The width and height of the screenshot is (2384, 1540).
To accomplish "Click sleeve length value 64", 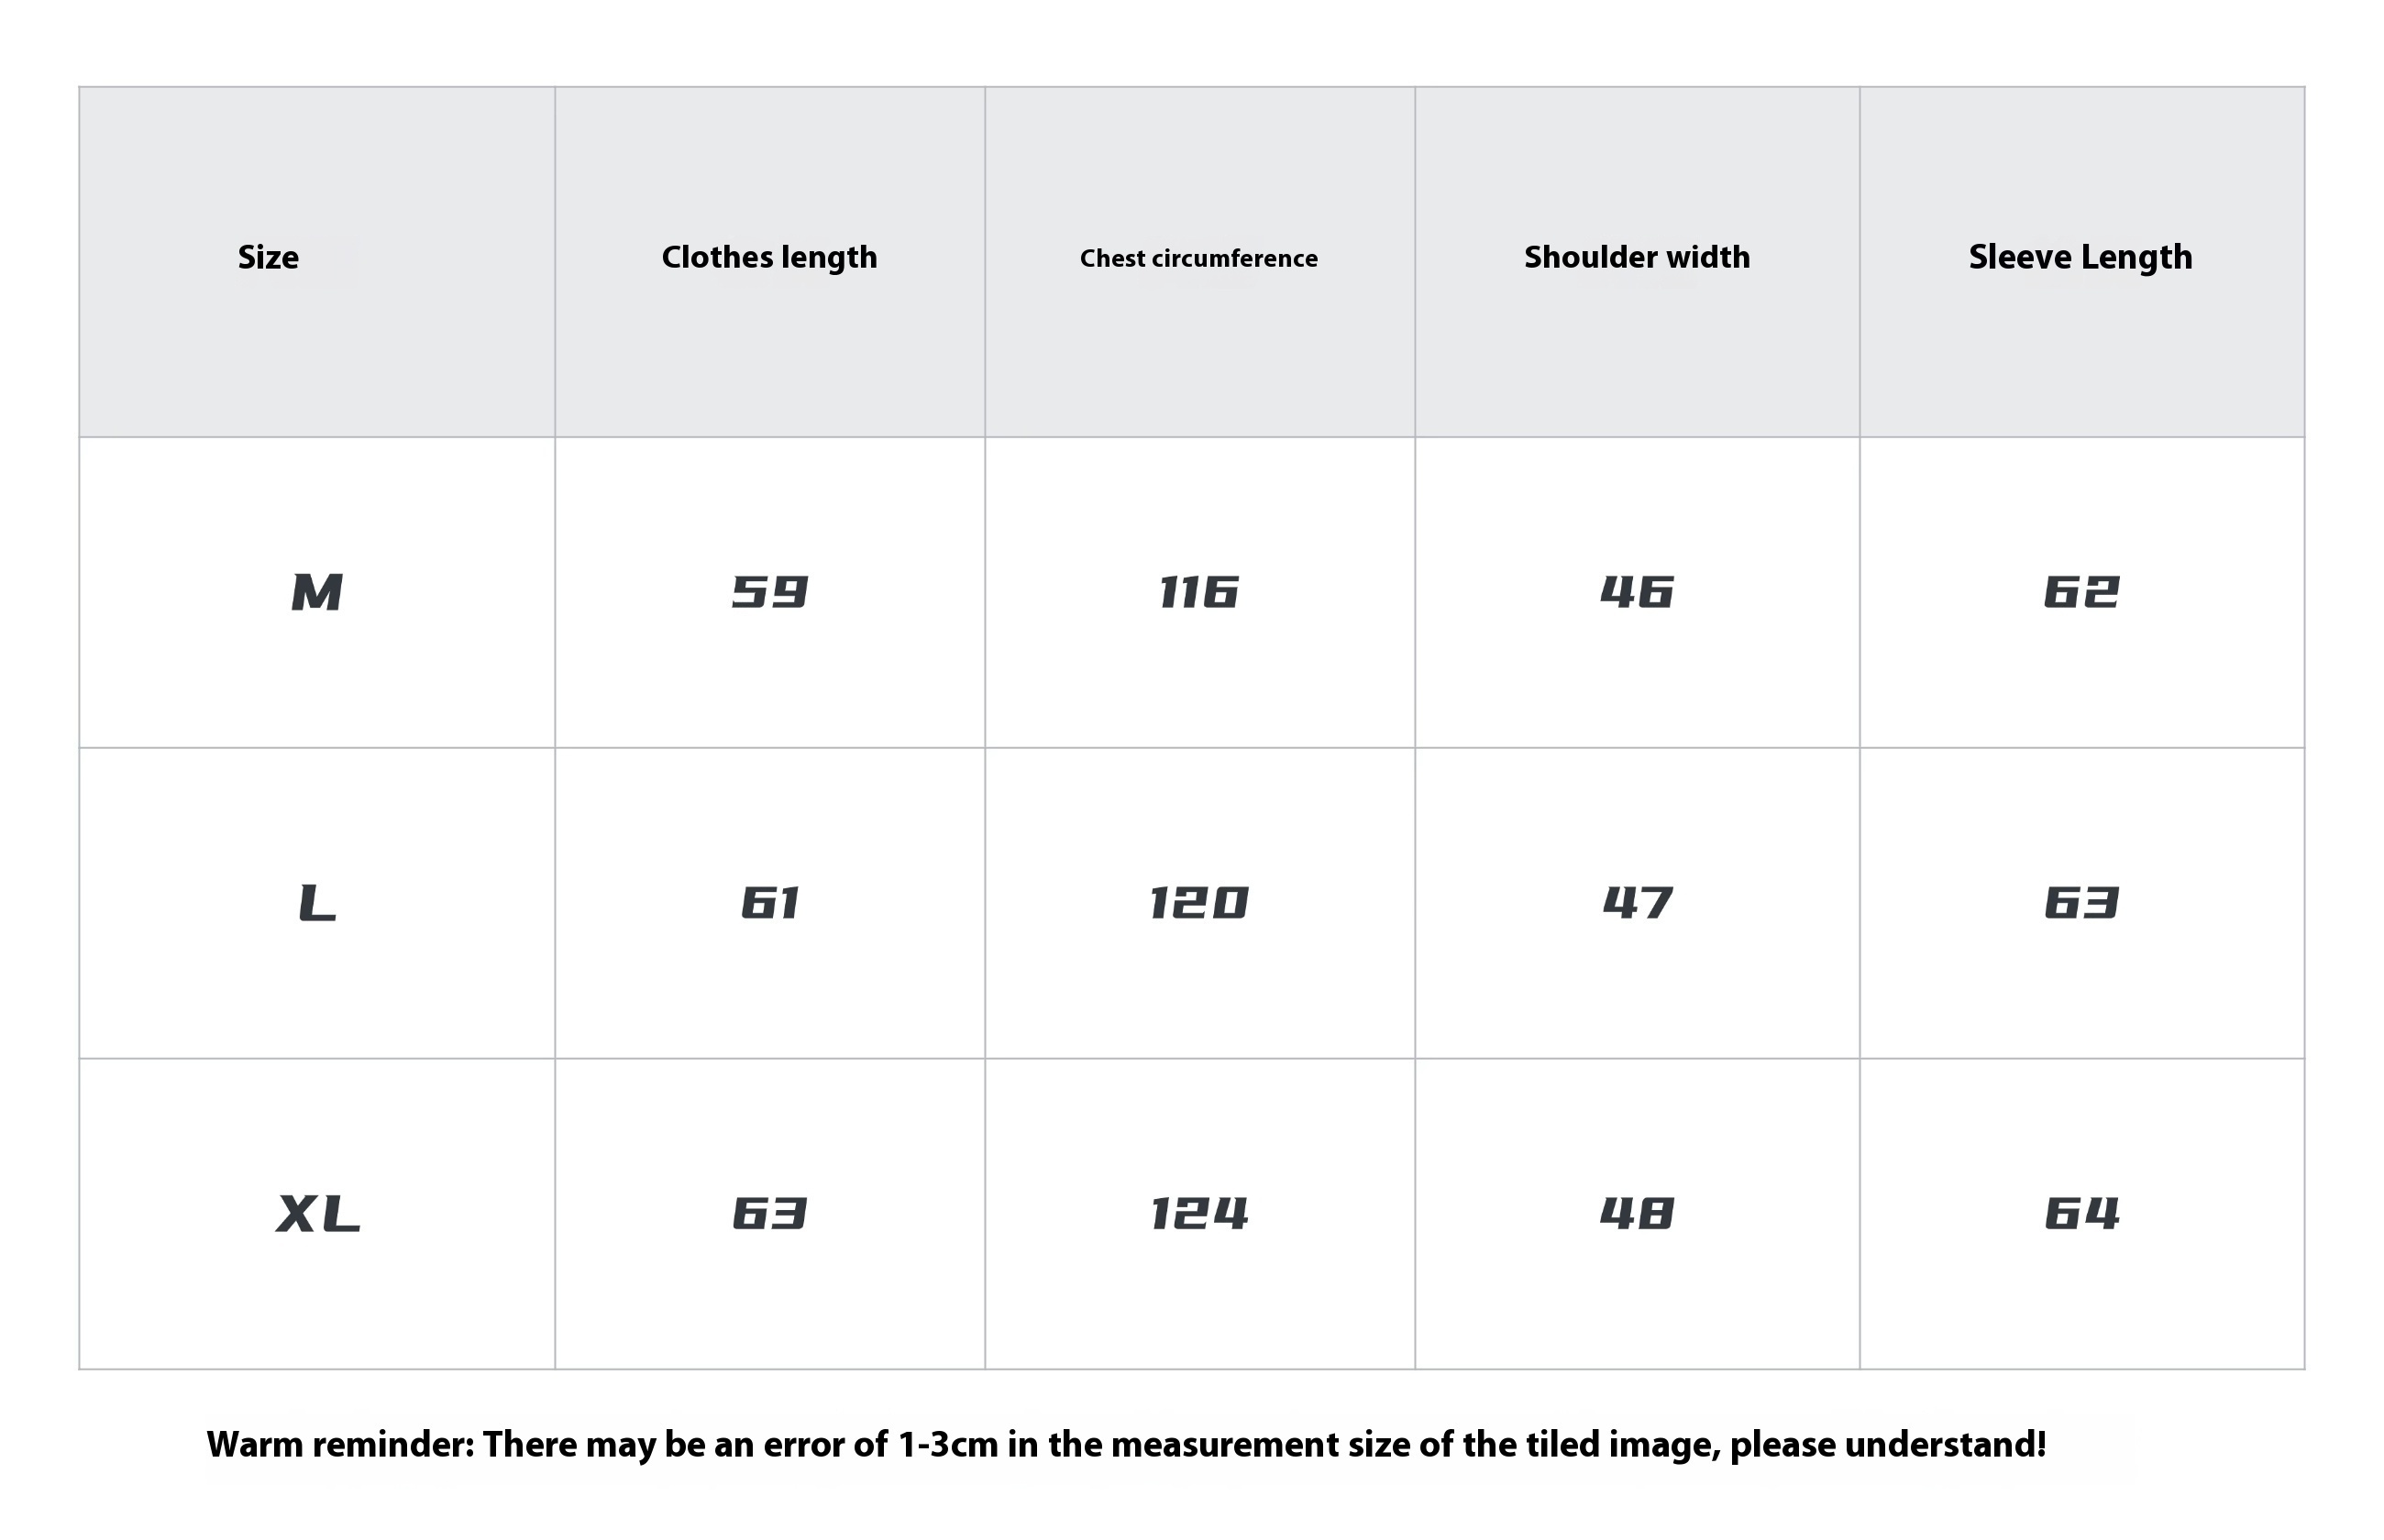I will click(x=2081, y=1214).
